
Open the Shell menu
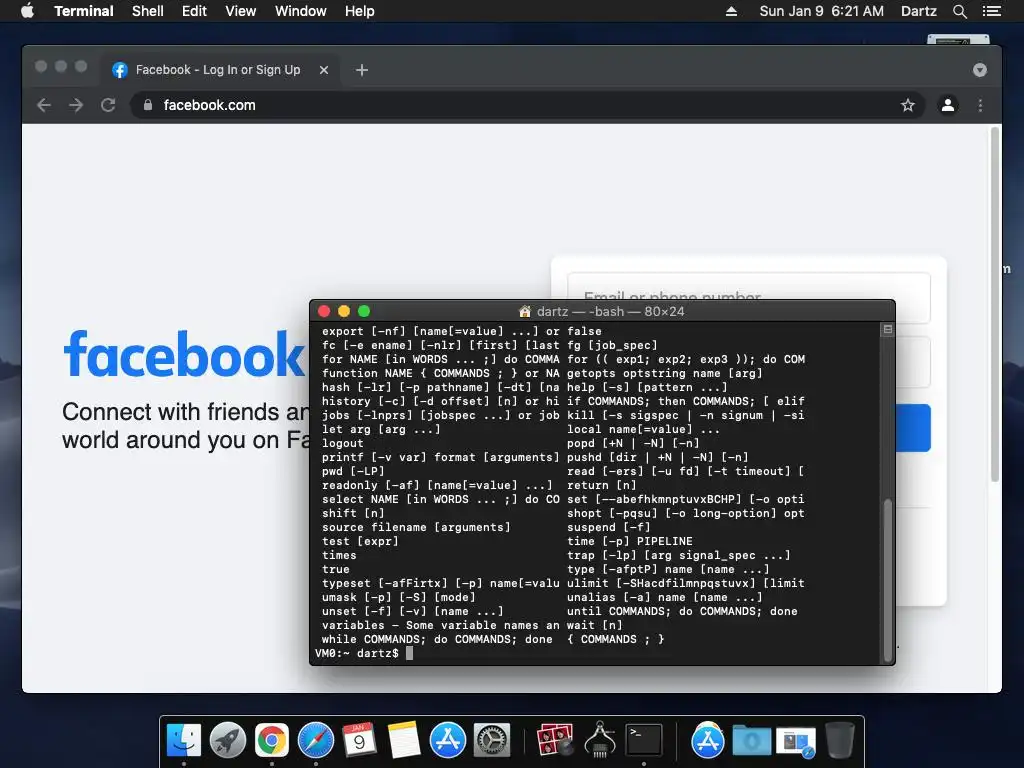[x=148, y=11]
